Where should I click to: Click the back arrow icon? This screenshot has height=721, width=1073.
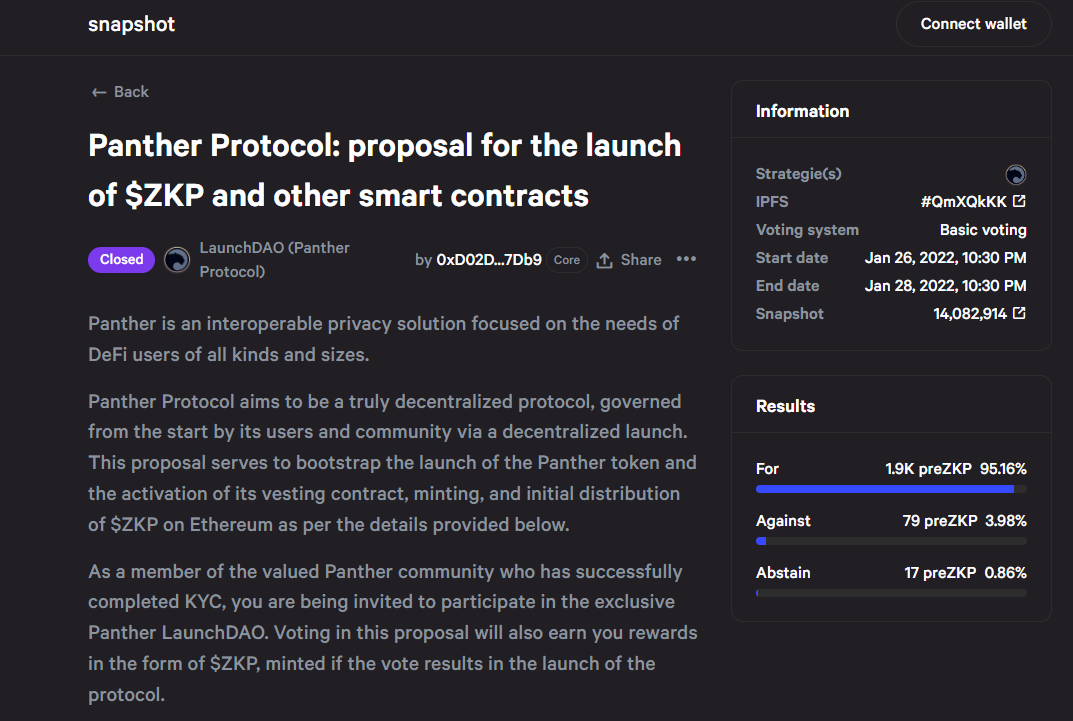tap(99, 92)
